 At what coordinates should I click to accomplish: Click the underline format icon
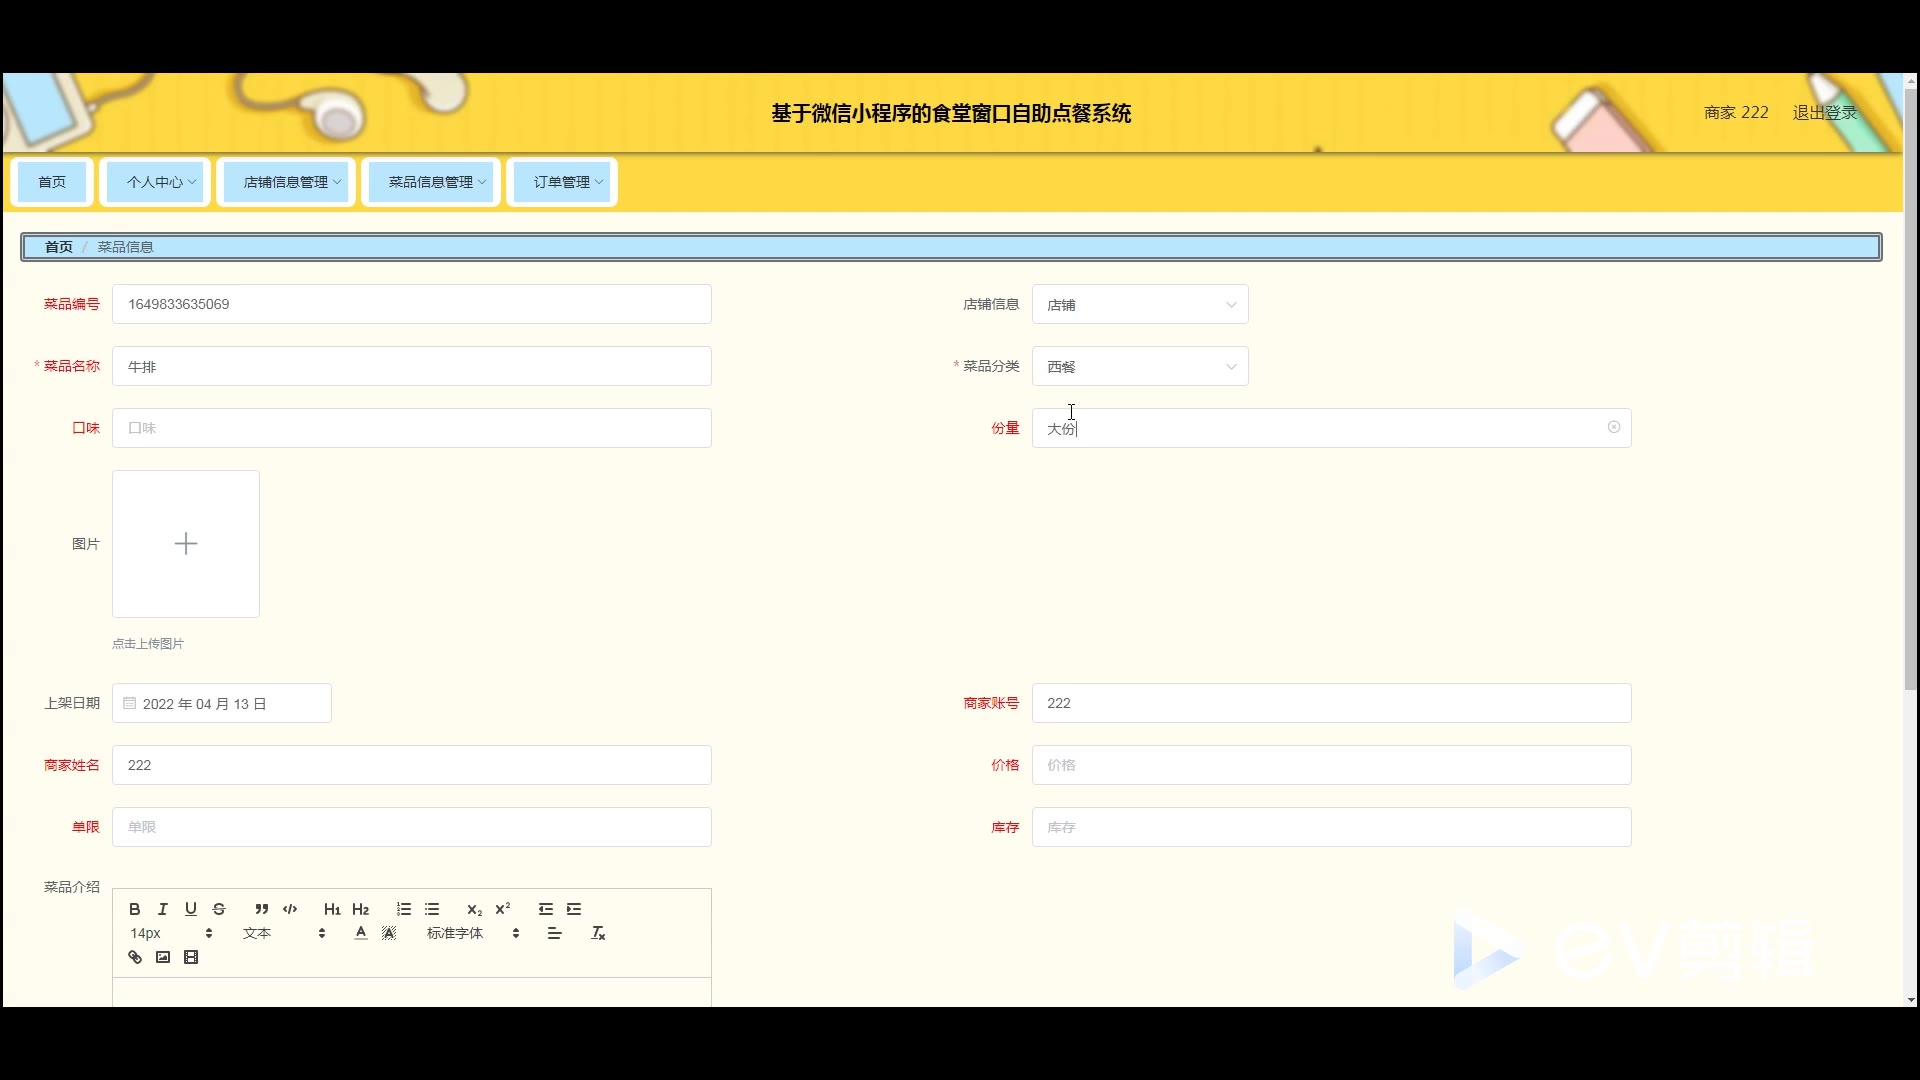(191, 909)
